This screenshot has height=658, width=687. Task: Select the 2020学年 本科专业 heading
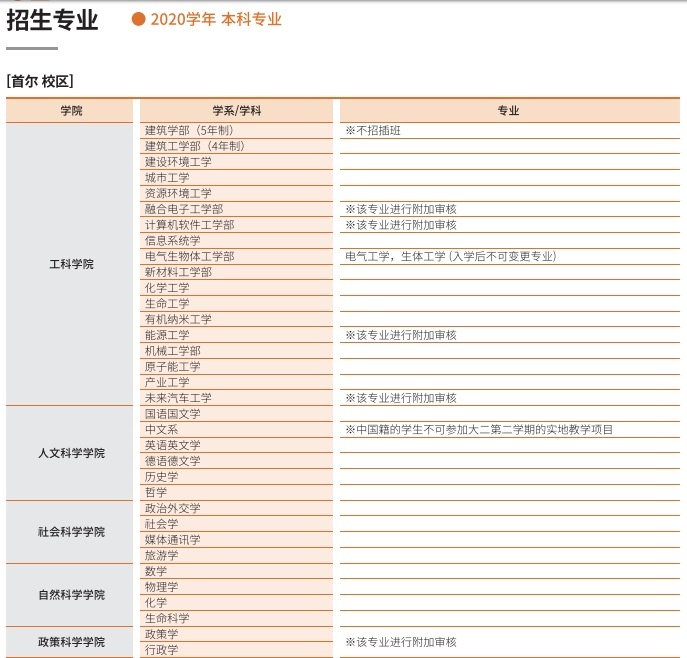click(215, 20)
